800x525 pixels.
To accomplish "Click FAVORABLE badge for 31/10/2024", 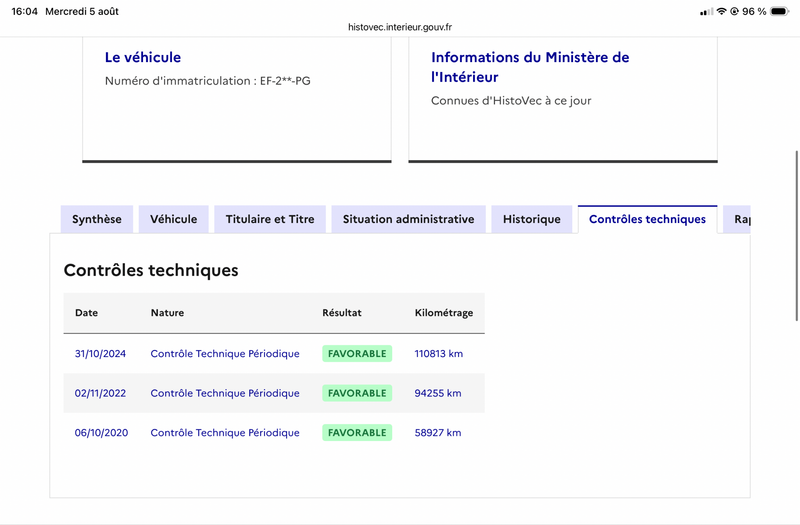I will point(357,354).
